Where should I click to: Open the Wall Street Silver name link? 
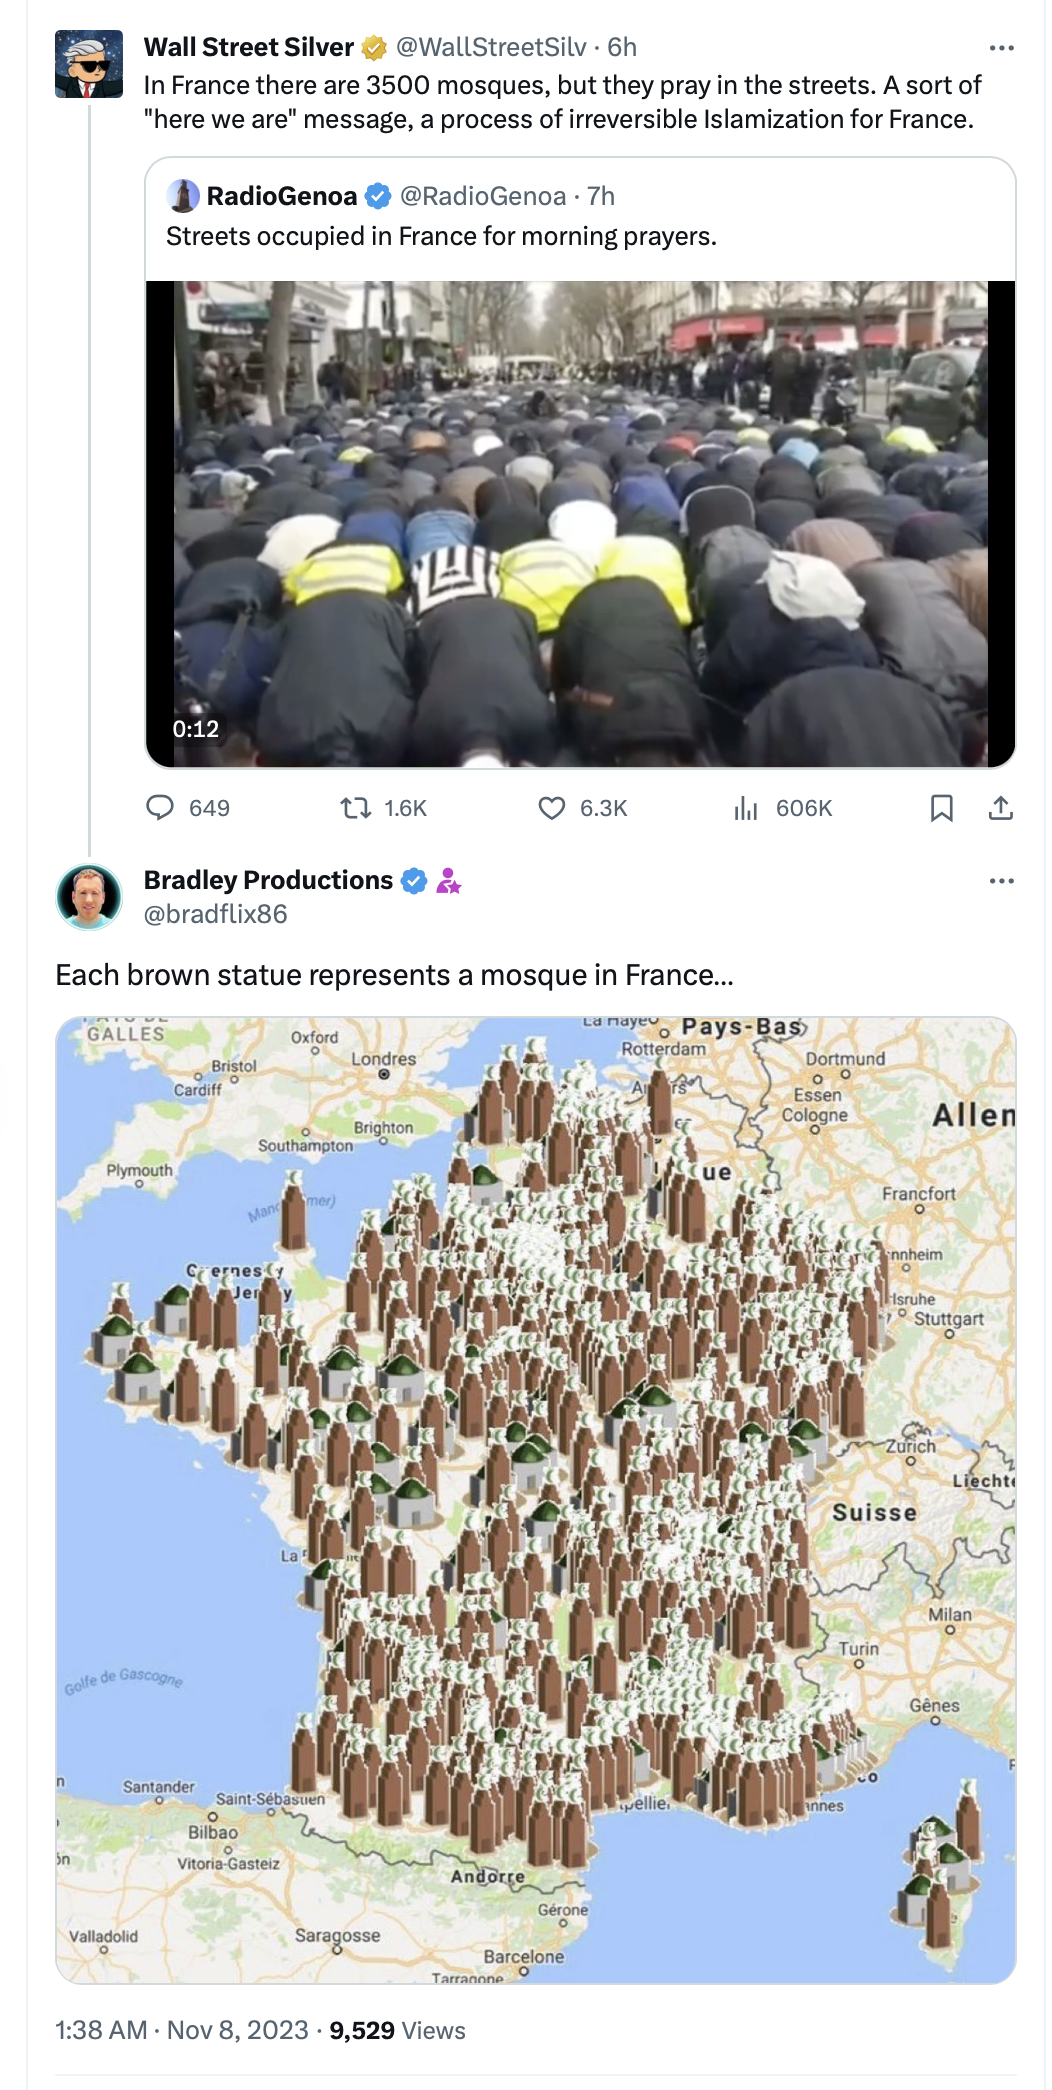point(249,47)
